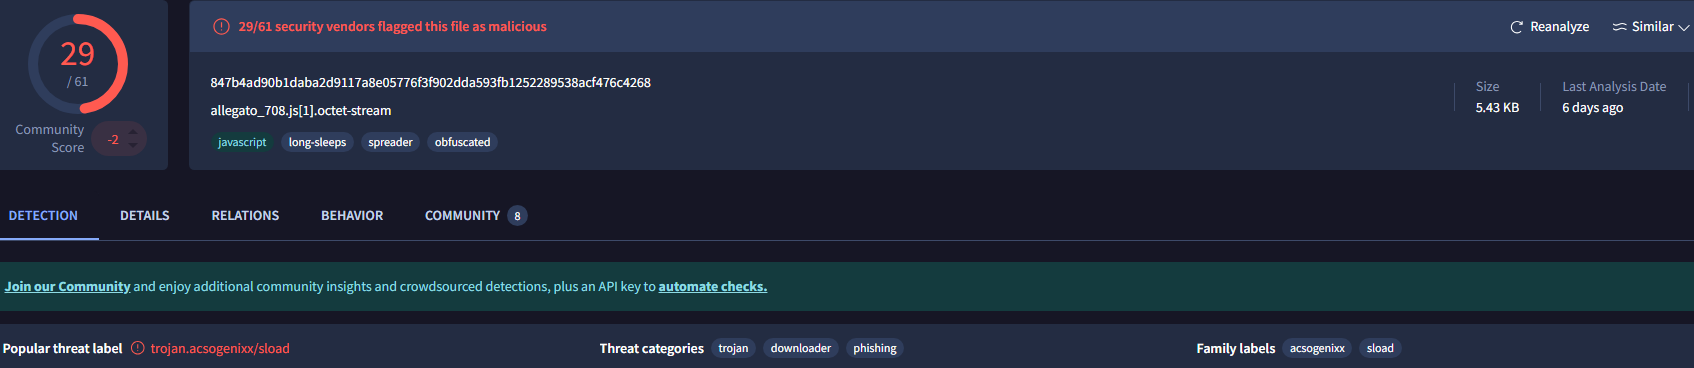This screenshot has height=368, width=1694.
Task: Select the spreader tag
Action: click(x=390, y=142)
